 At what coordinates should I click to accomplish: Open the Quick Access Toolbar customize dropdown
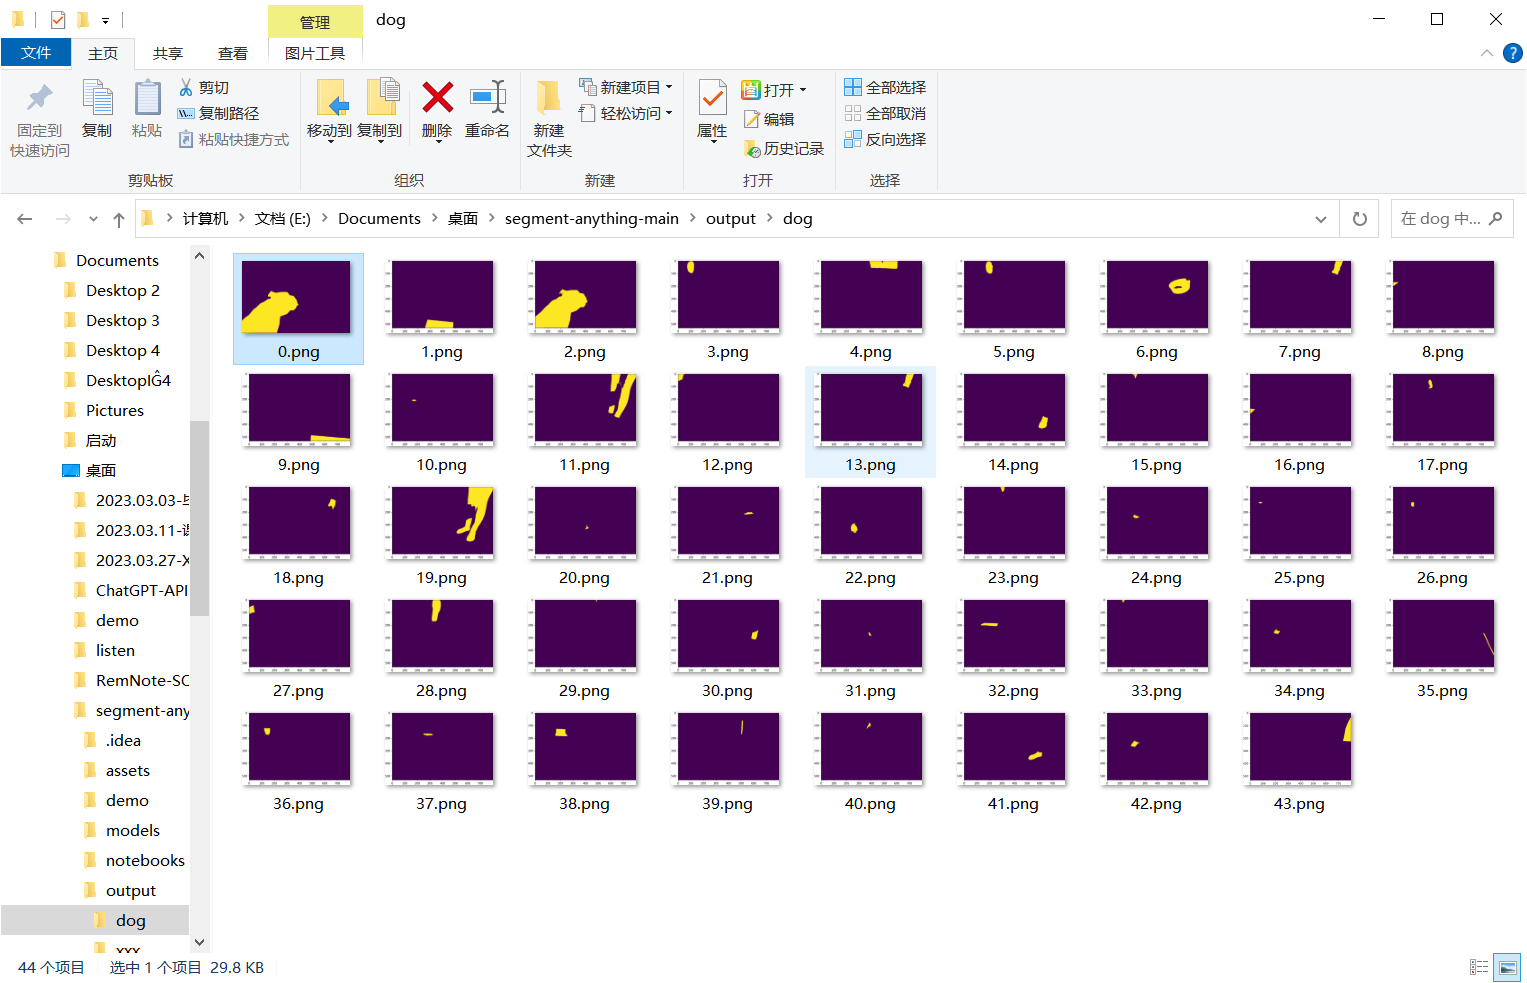[105, 20]
